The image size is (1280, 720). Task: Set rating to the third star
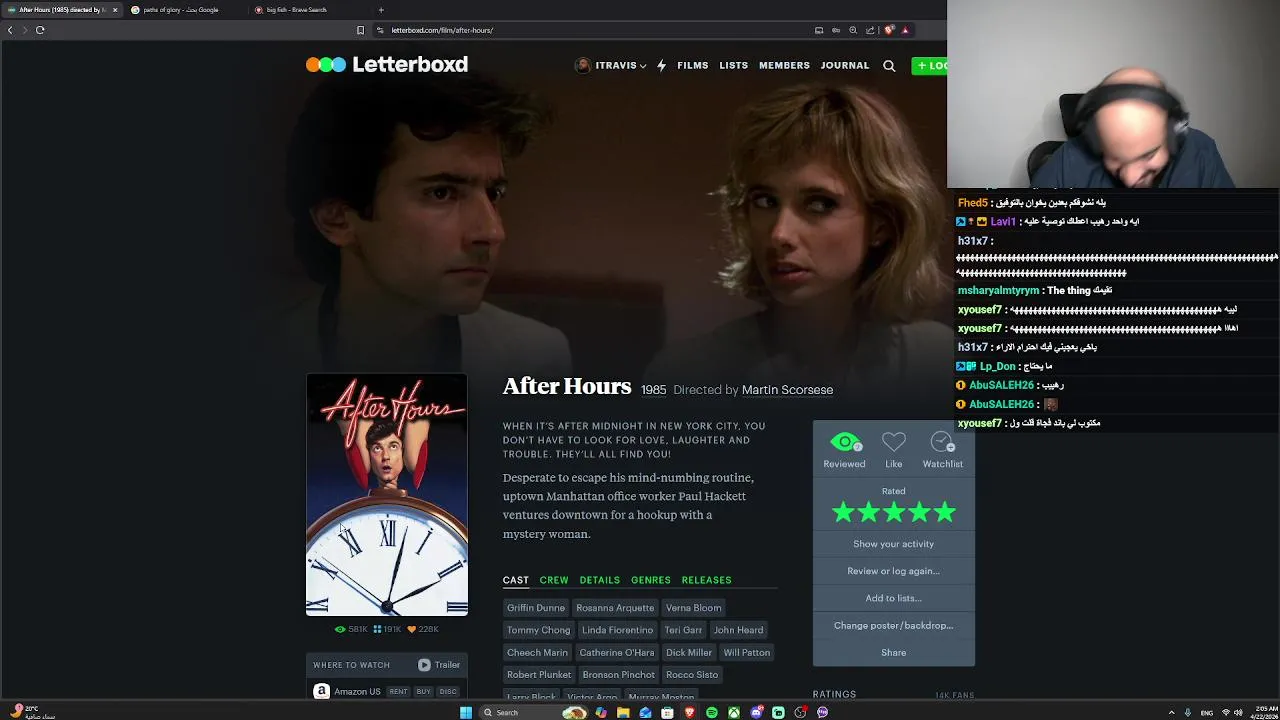[x=894, y=513]
